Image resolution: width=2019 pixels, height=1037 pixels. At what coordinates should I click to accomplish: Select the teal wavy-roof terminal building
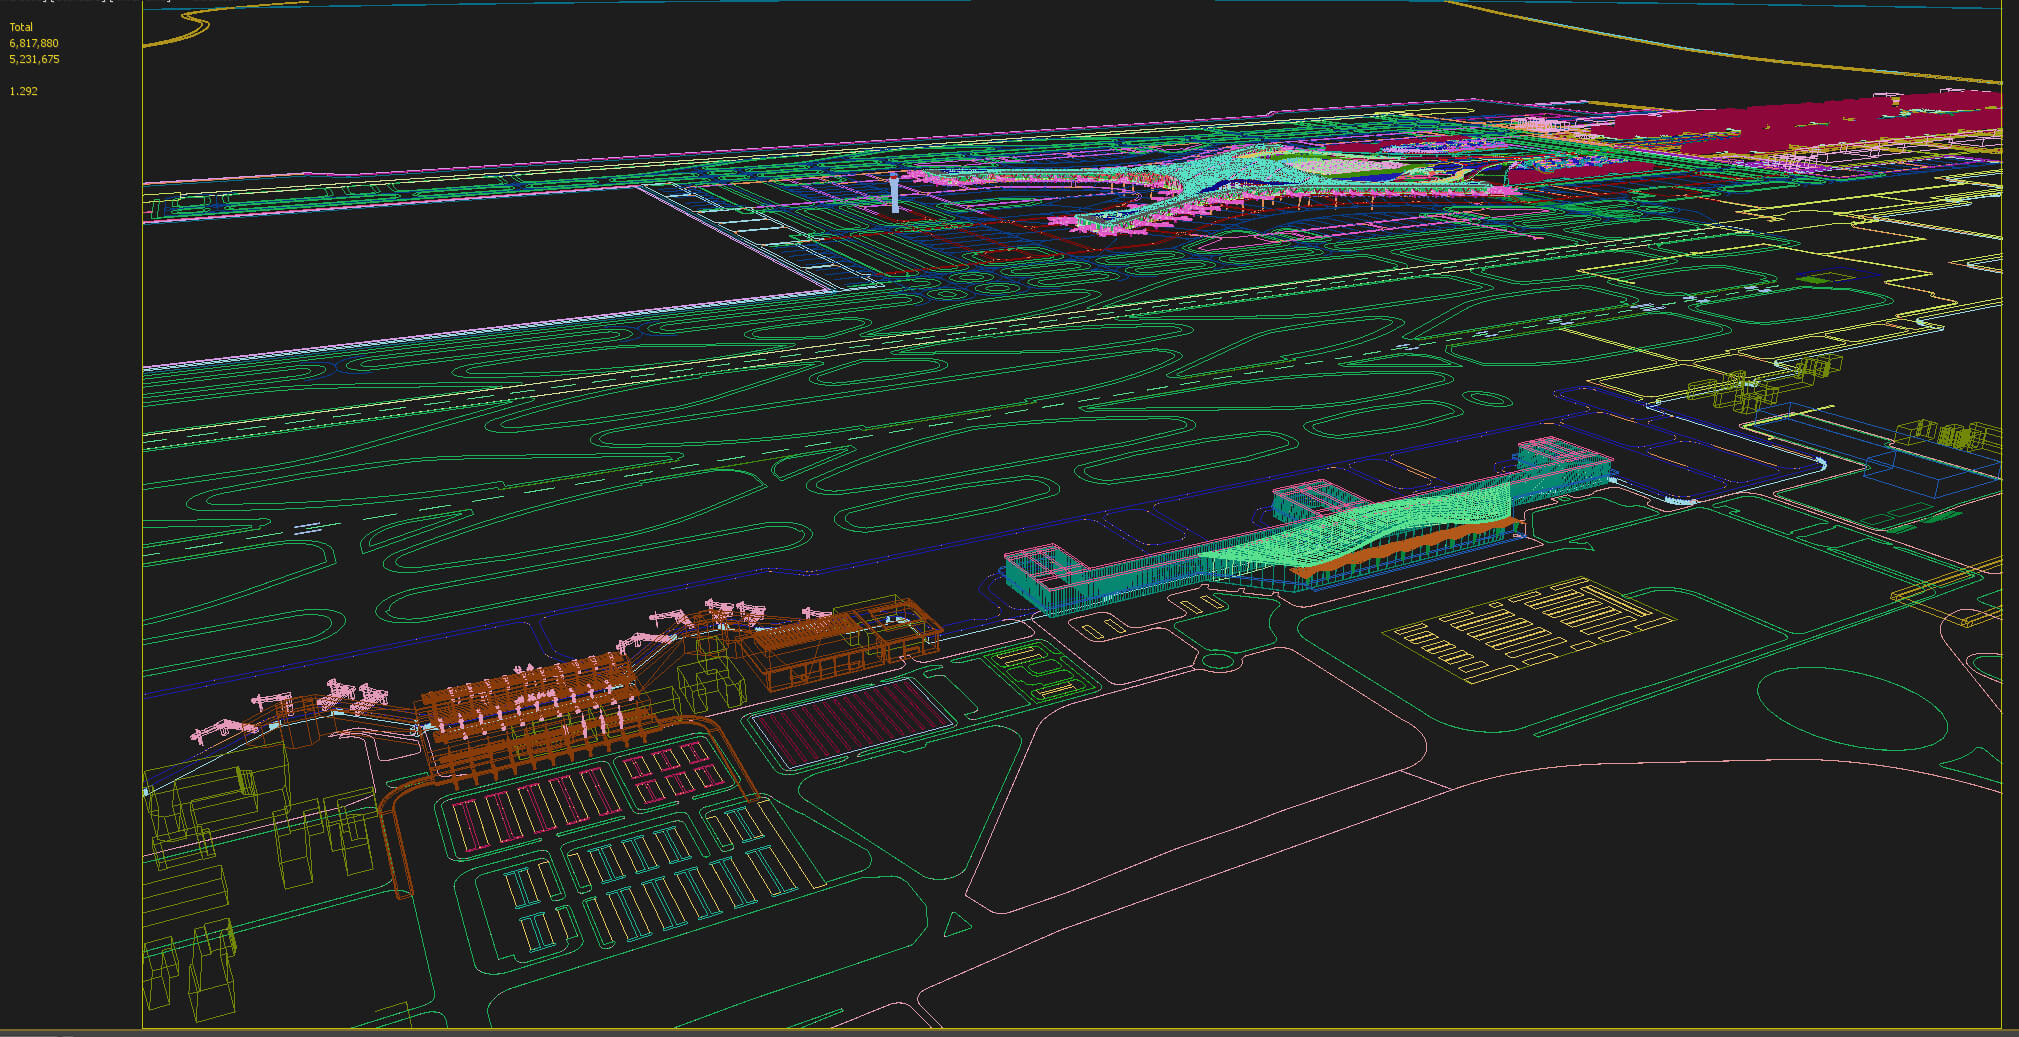(x=1310, y=525)
